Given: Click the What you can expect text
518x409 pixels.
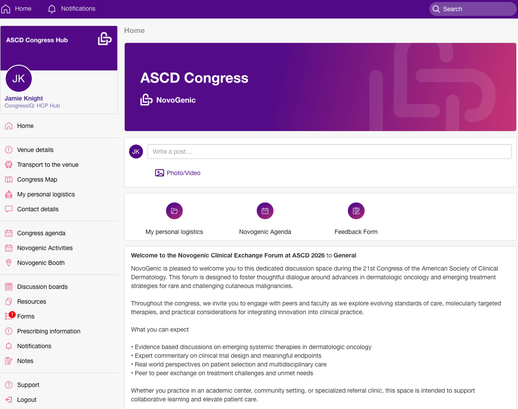Looking at the screenshot, I should click(160, 330).
